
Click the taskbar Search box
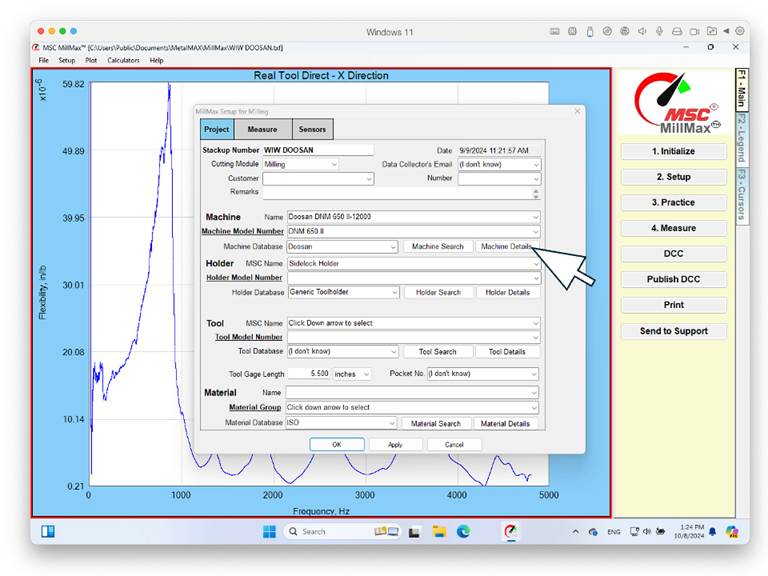click(x=343, y=531)
